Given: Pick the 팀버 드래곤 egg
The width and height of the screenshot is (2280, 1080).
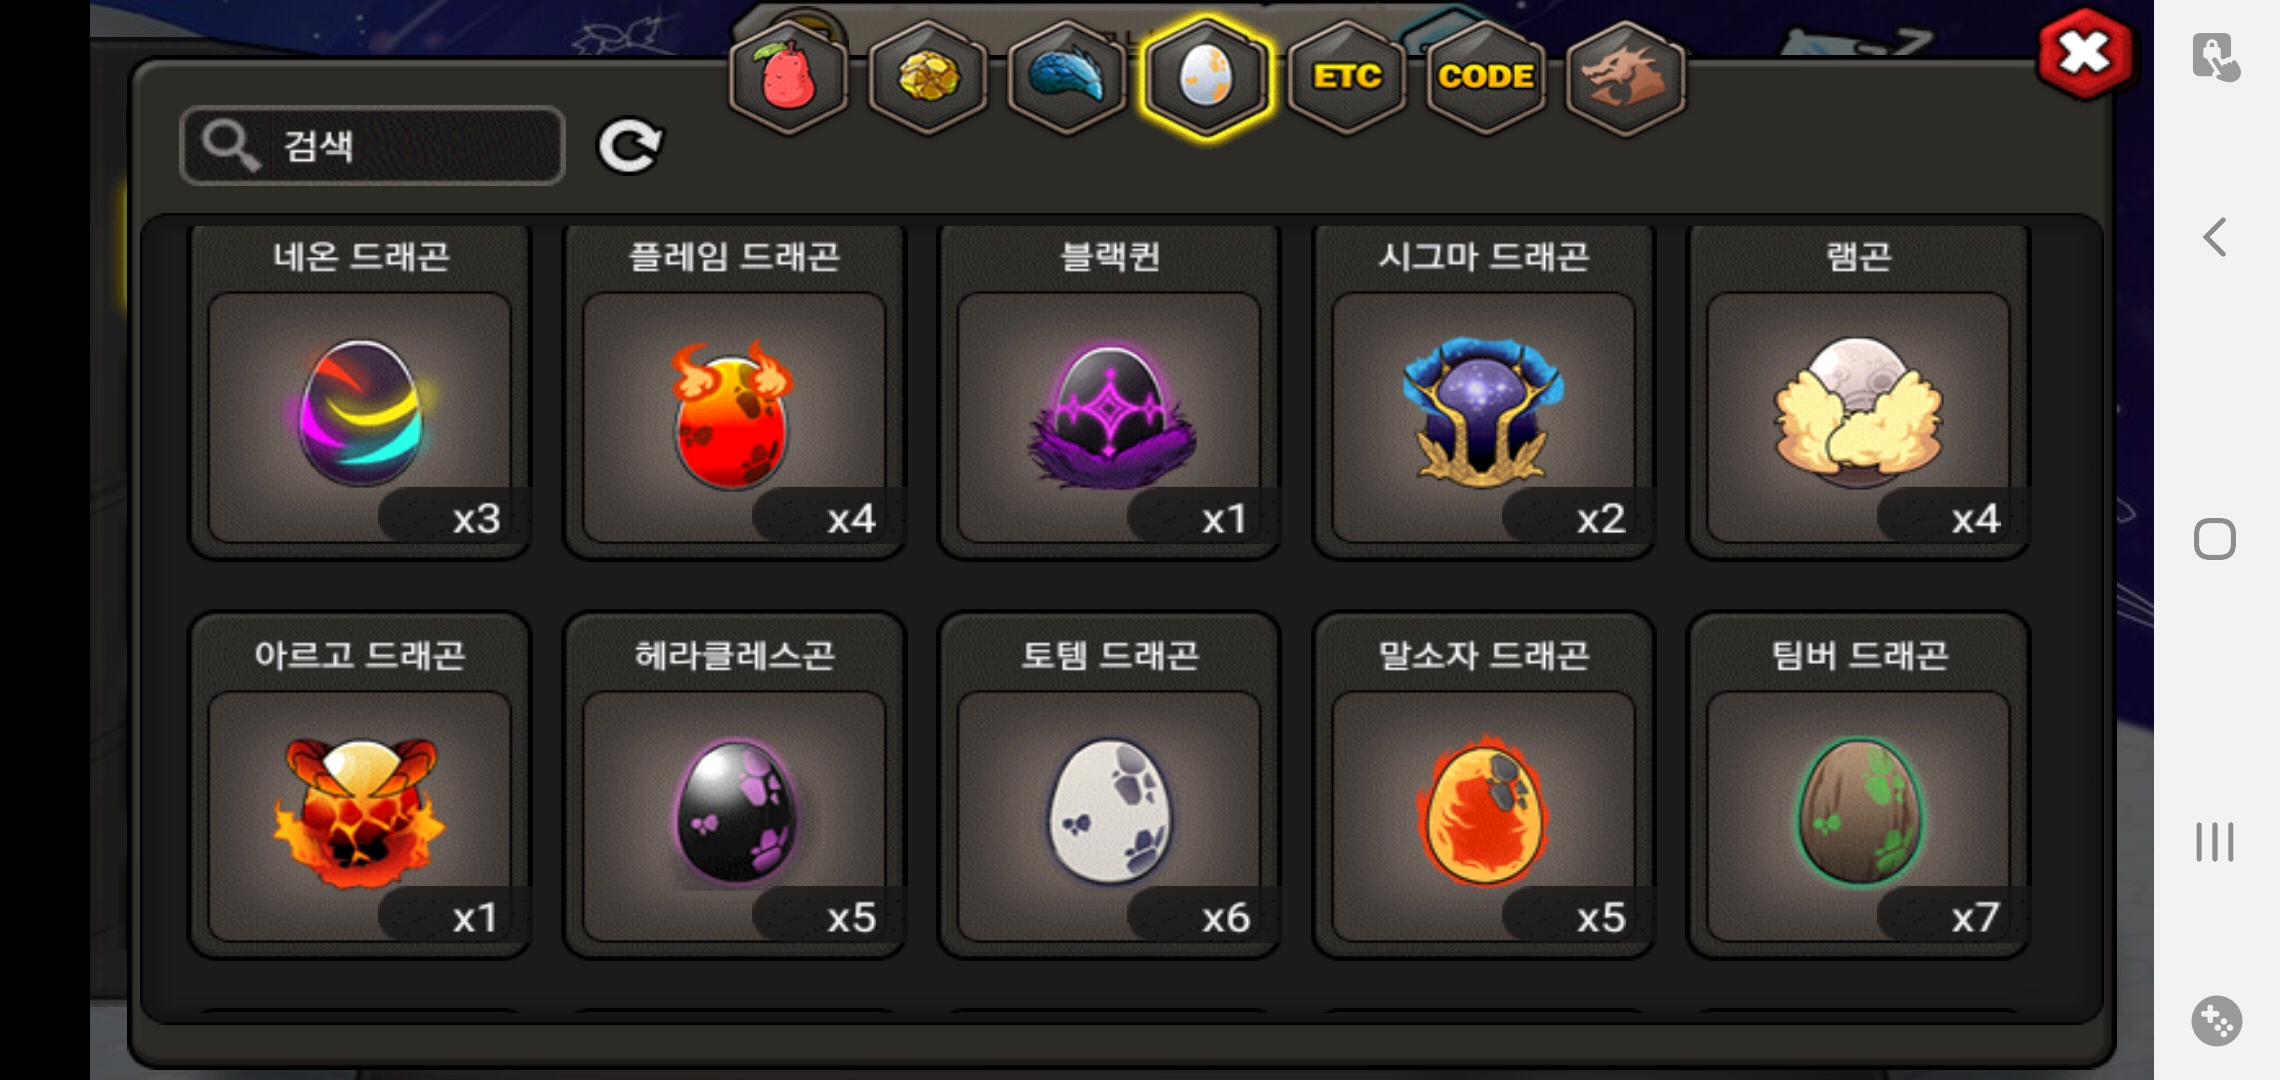Looking at the screenshot, I should (1858, 786).
